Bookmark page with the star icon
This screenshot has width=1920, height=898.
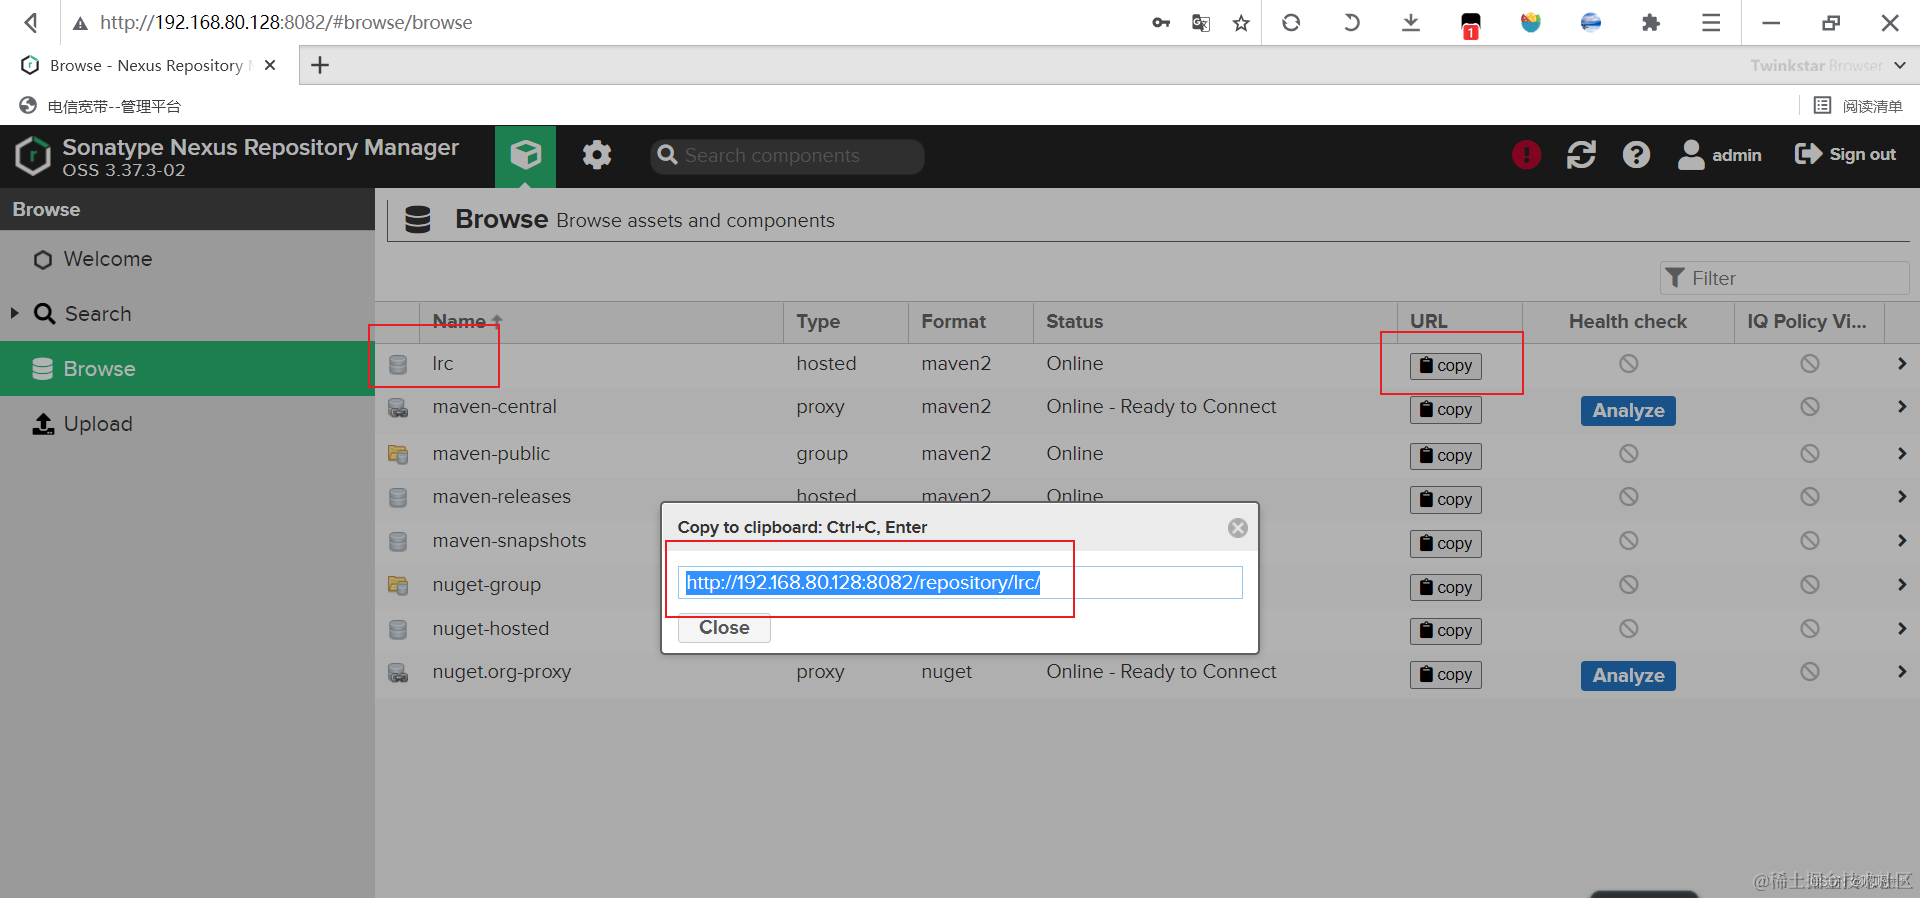pos(1241,23)
